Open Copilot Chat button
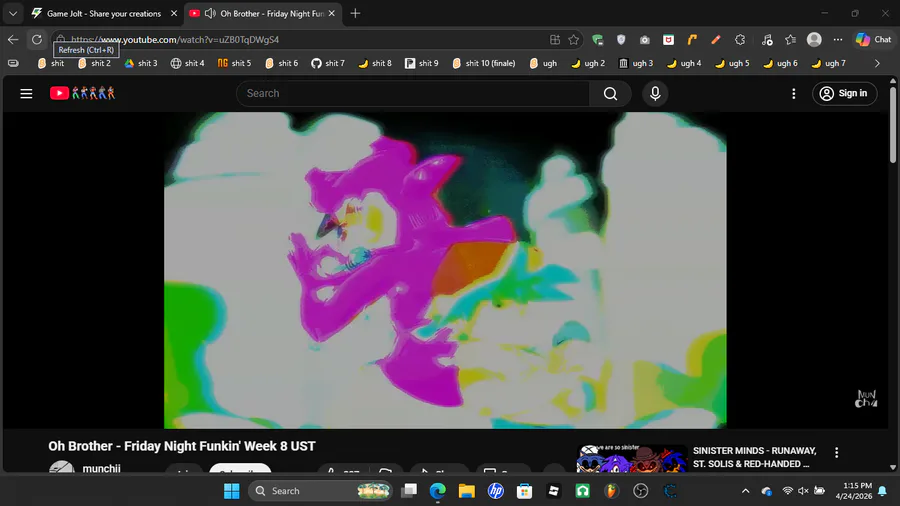 874,40
